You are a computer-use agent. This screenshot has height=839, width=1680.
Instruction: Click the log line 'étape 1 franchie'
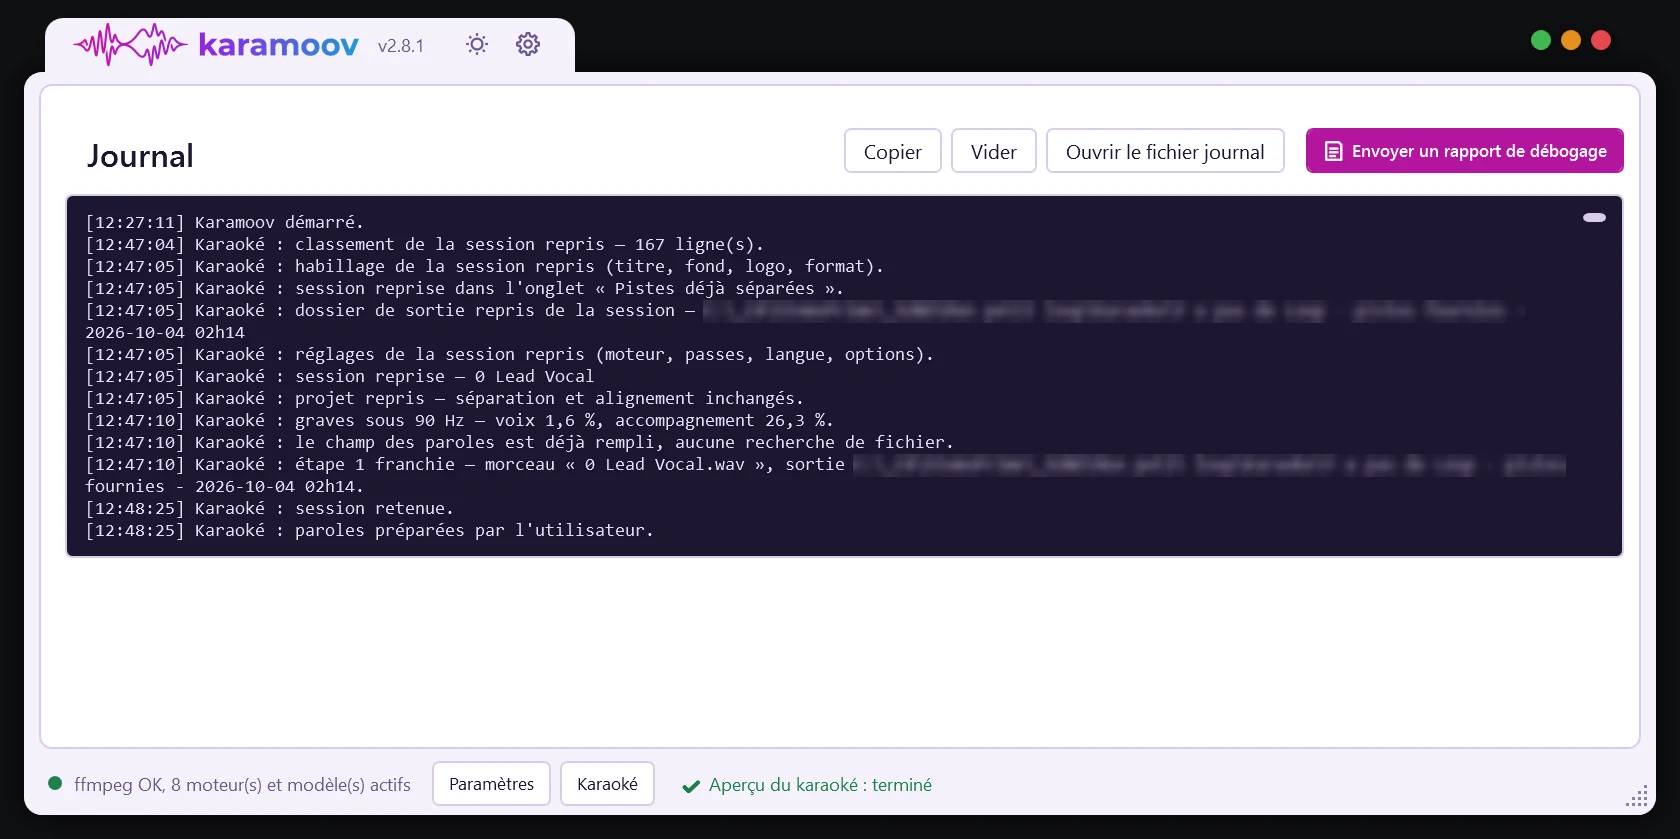(x=825, y=475)
